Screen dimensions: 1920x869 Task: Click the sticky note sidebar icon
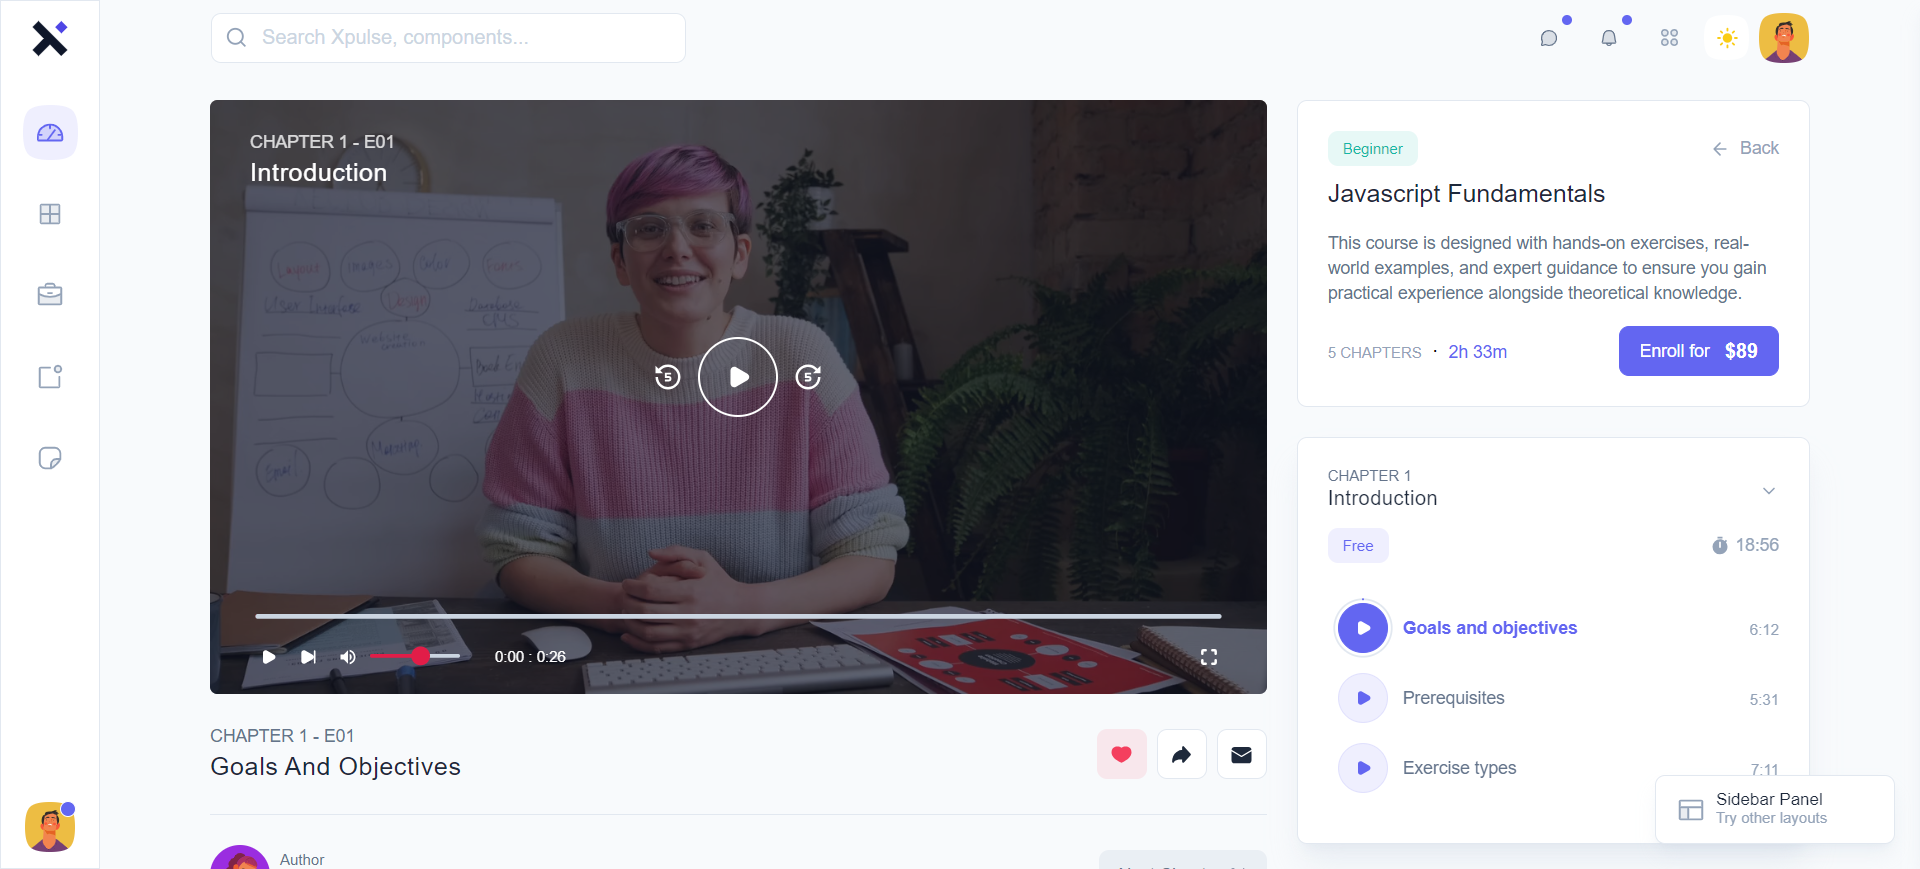[x=50, y=458]
